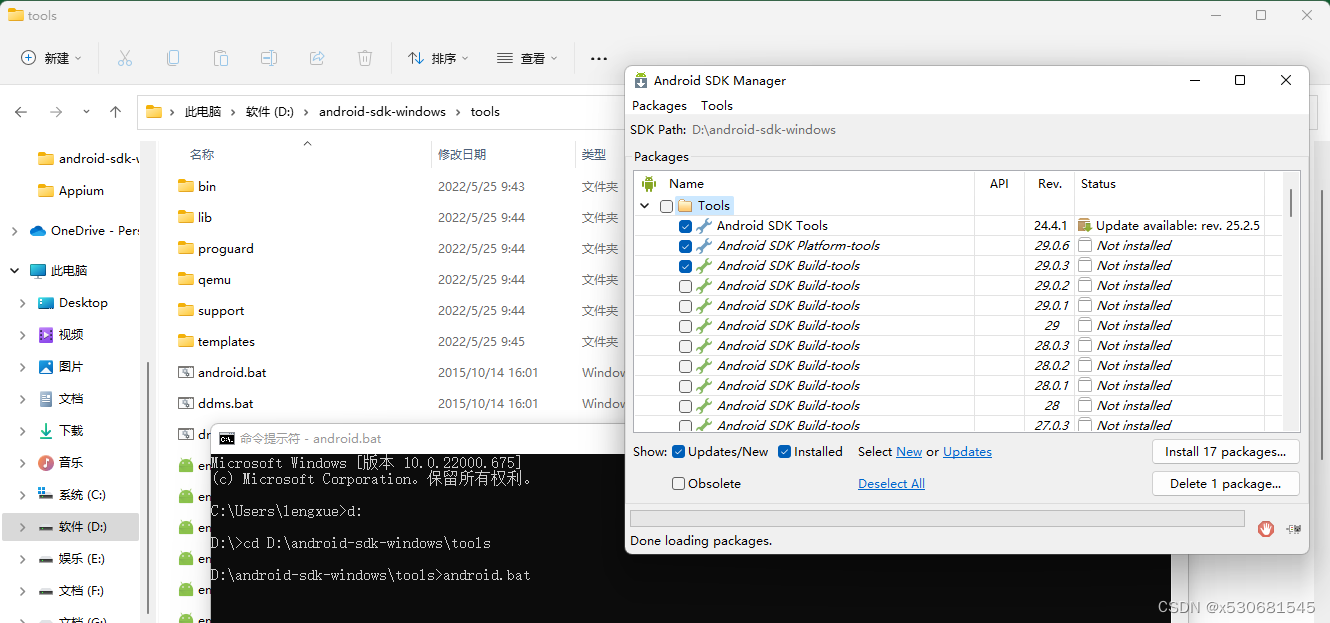Click the bin folder icon in file list
The image size is (1330, 623).
185,186
